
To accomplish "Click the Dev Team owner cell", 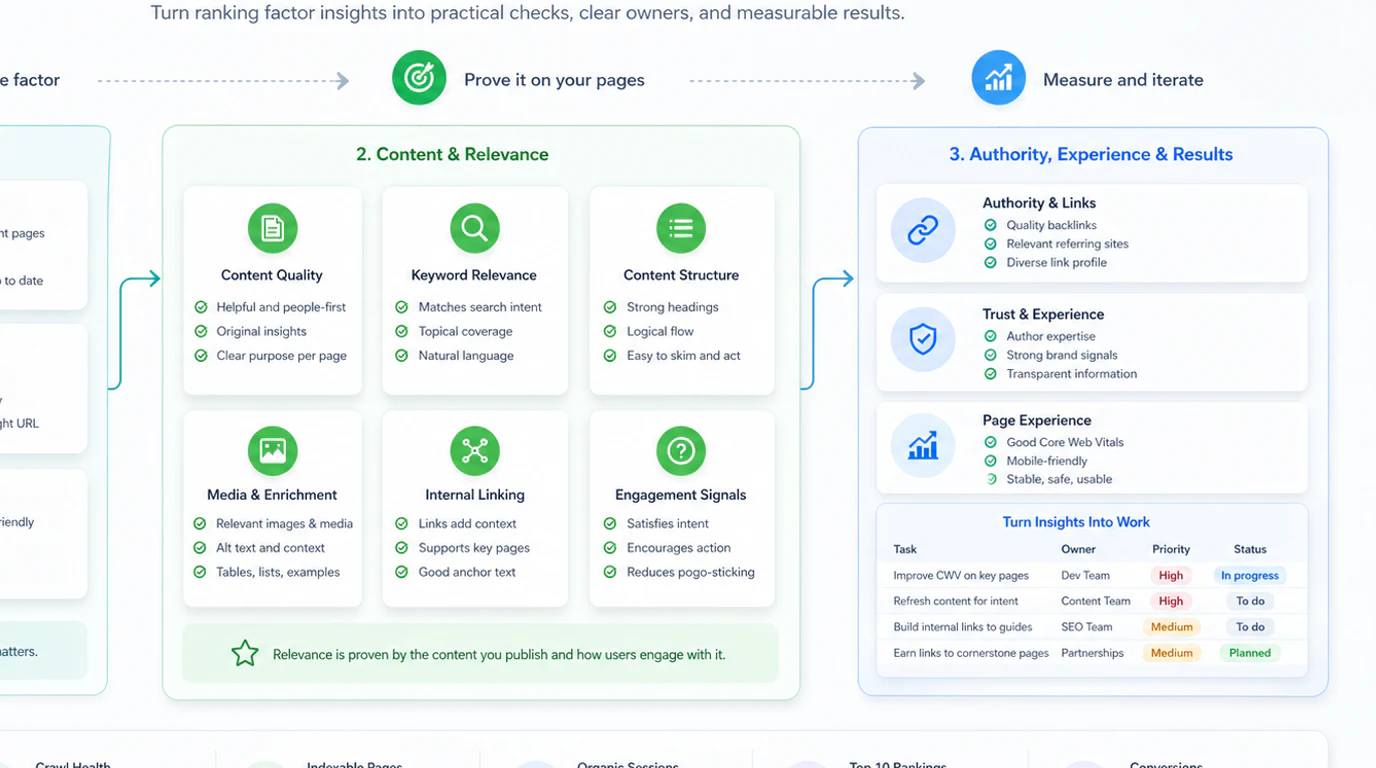I will click(x=1085, y=575).
